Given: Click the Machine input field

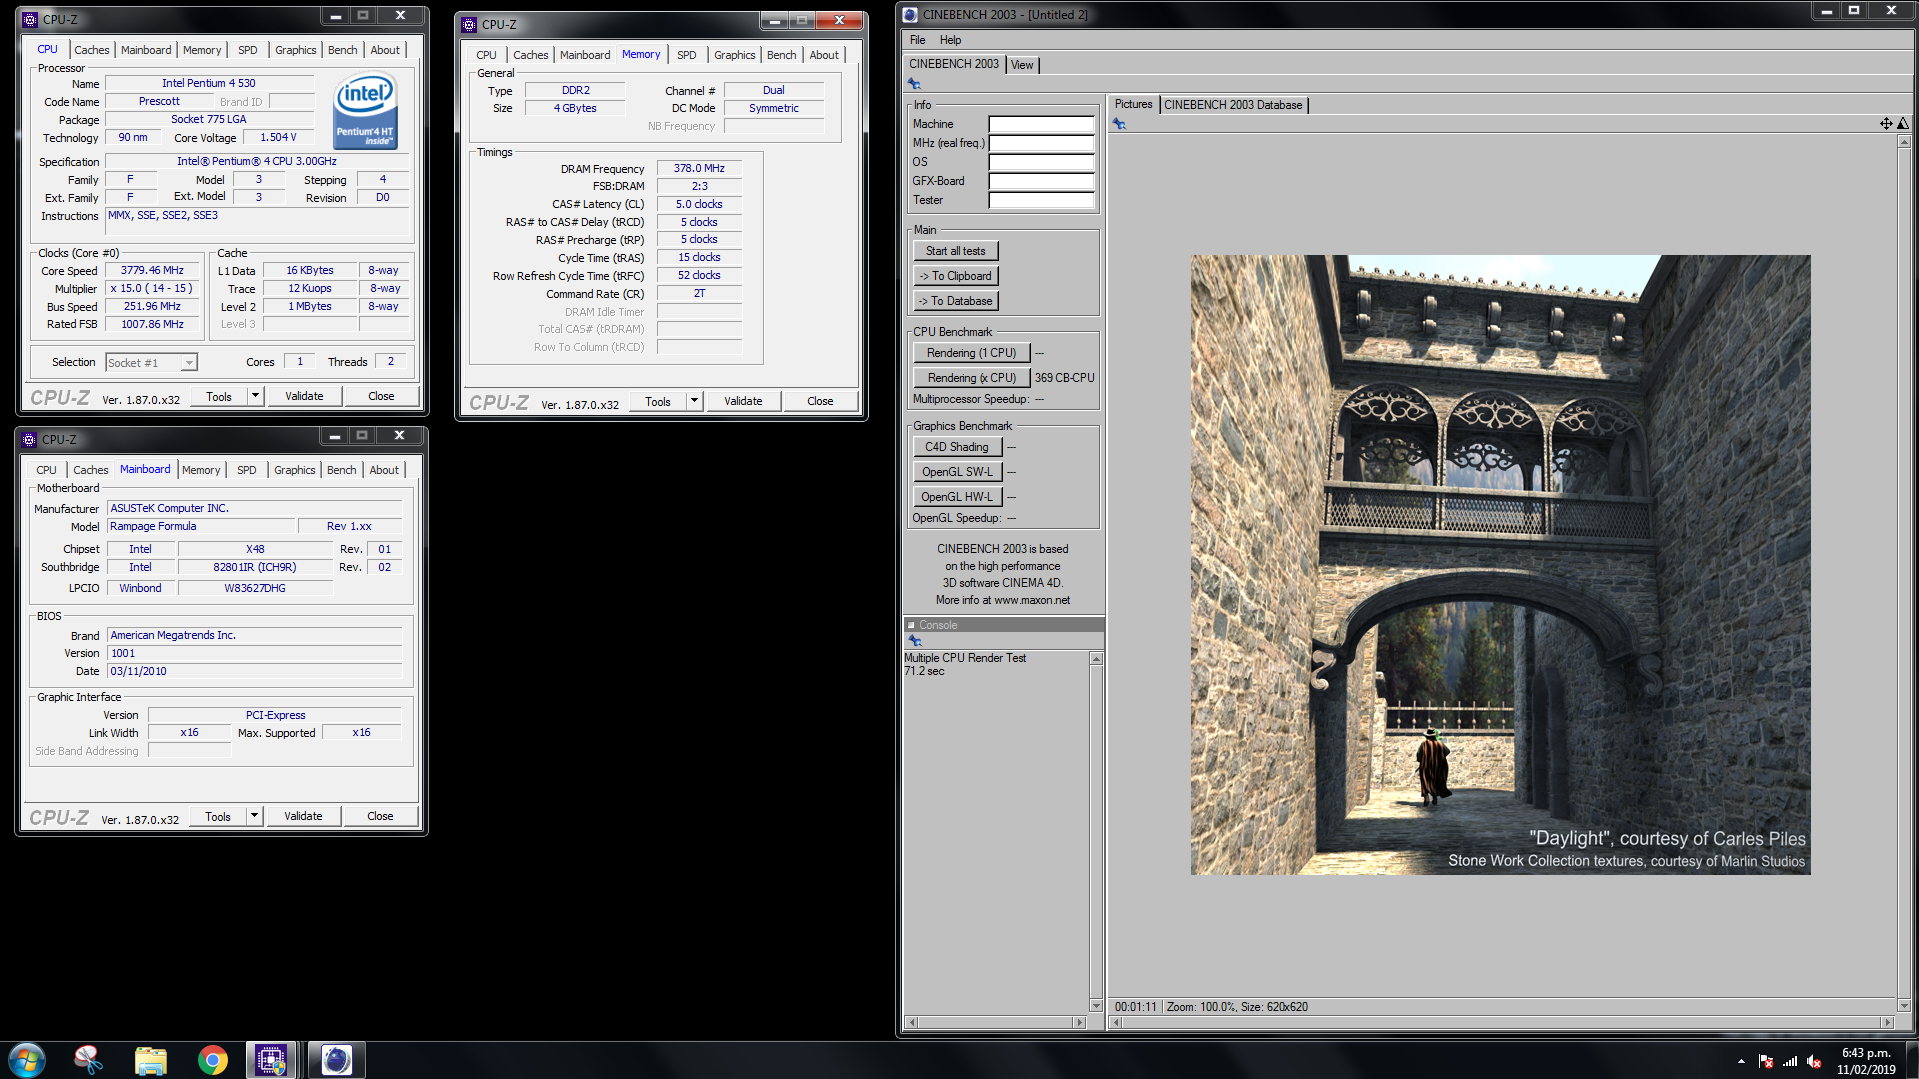Looking at the screenshot, I should pyautogui.click(x=1041, y=124).
